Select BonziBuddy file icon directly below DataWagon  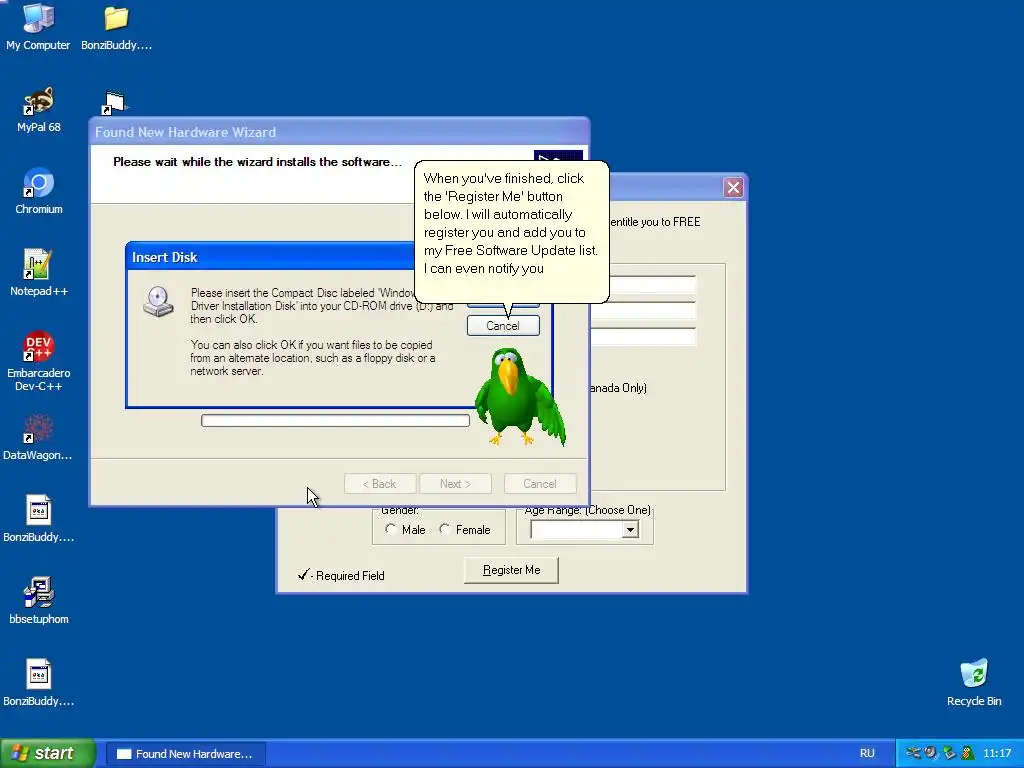[39, 519]
